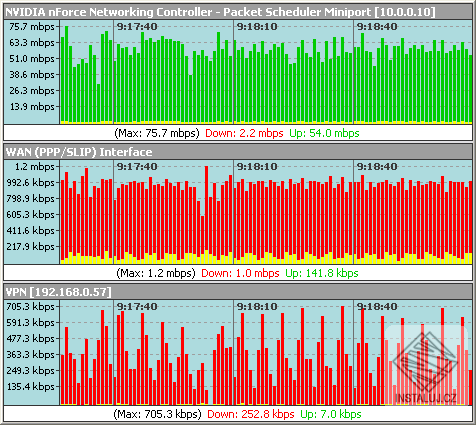The image size is (476, 425).
Task: Click the 605.3 kbps scale label
Action: [x=30, y=215]
